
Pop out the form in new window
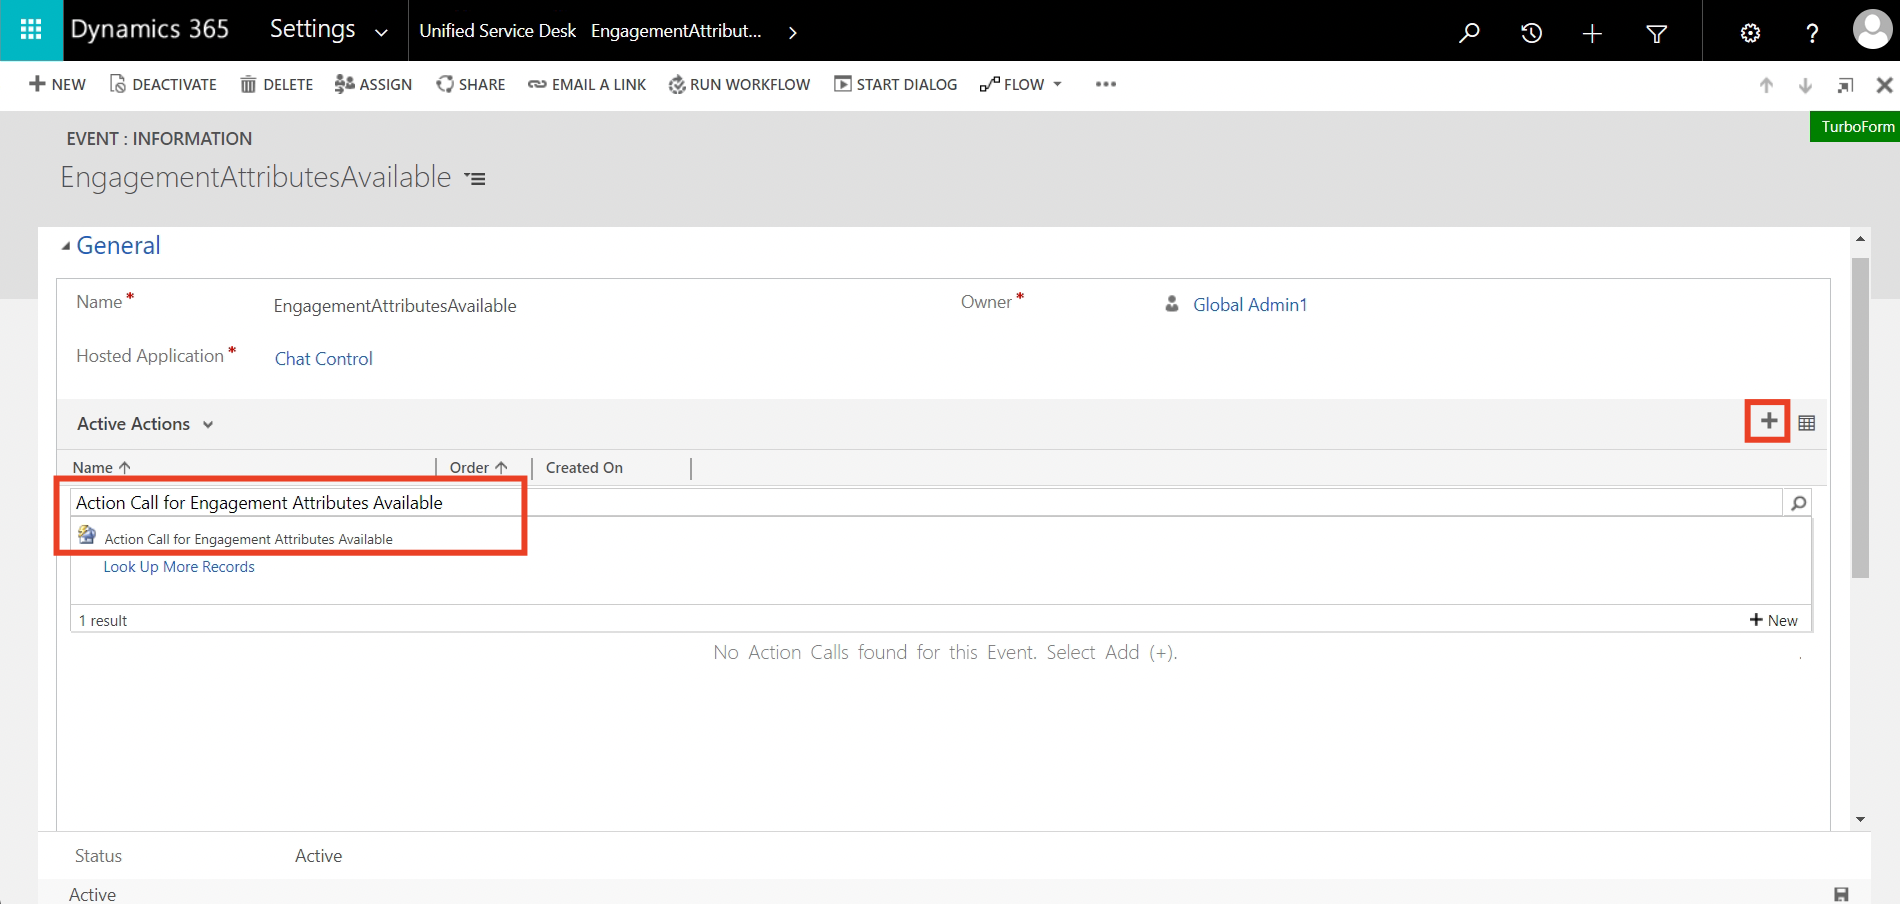tap(1845, 85)
